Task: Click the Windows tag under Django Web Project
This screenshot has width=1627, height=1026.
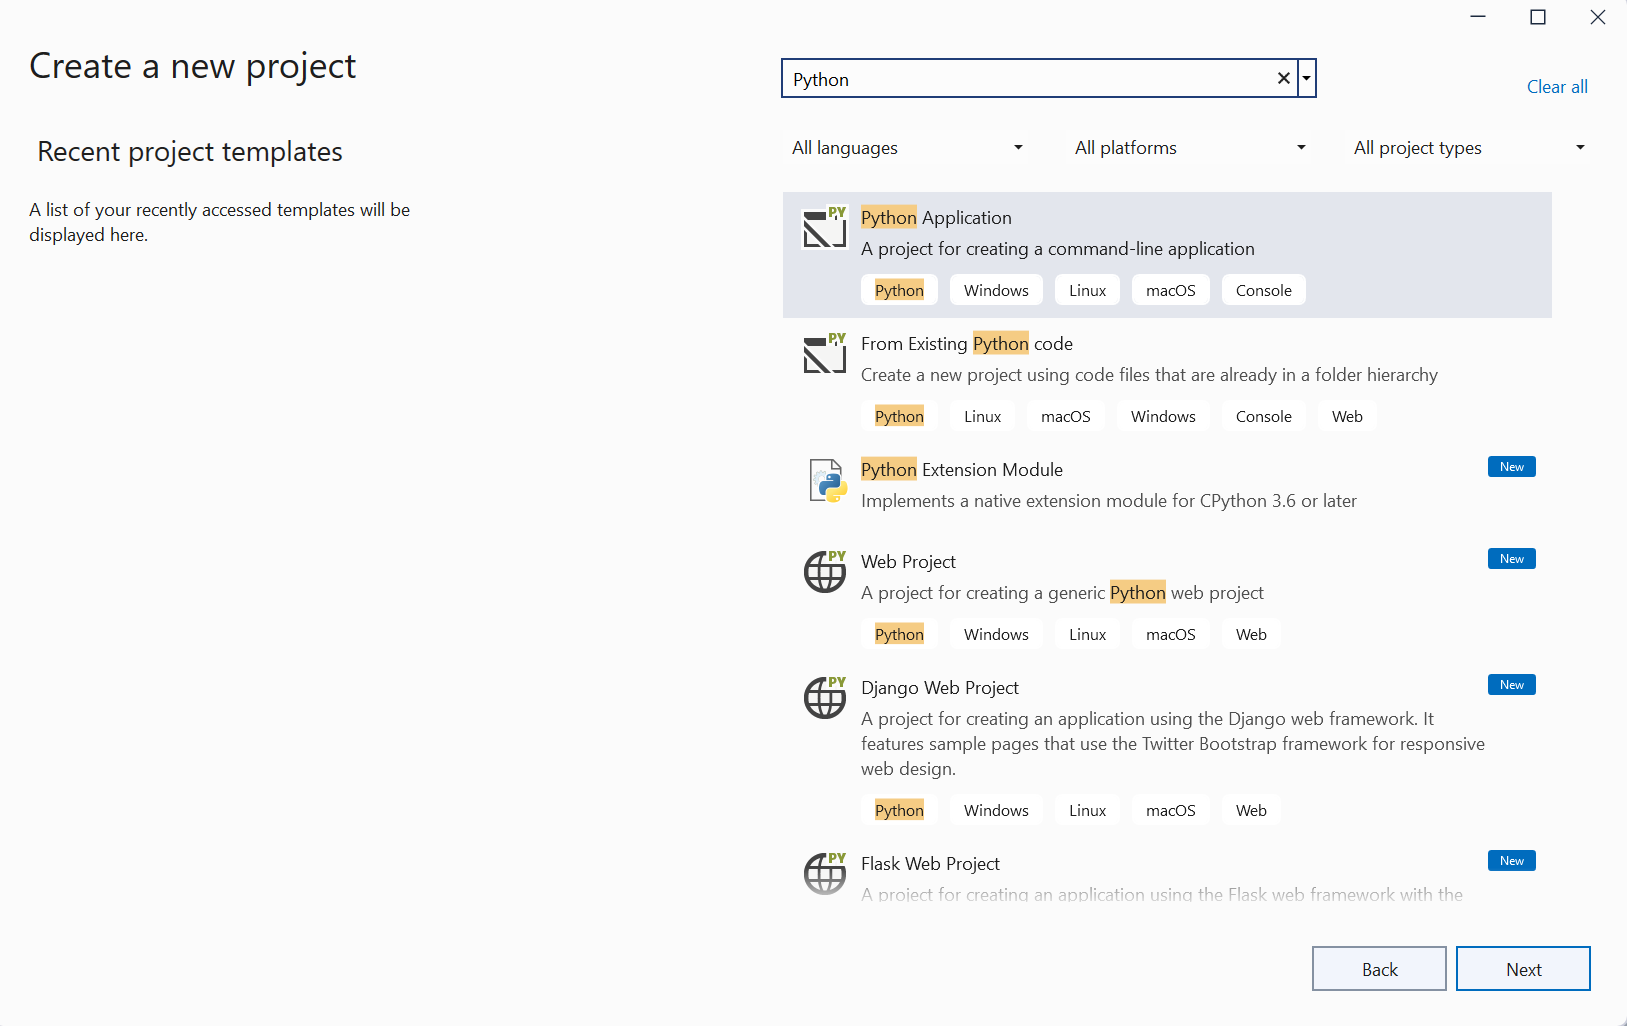Action: pyautogui.click(x=996, y=810)
